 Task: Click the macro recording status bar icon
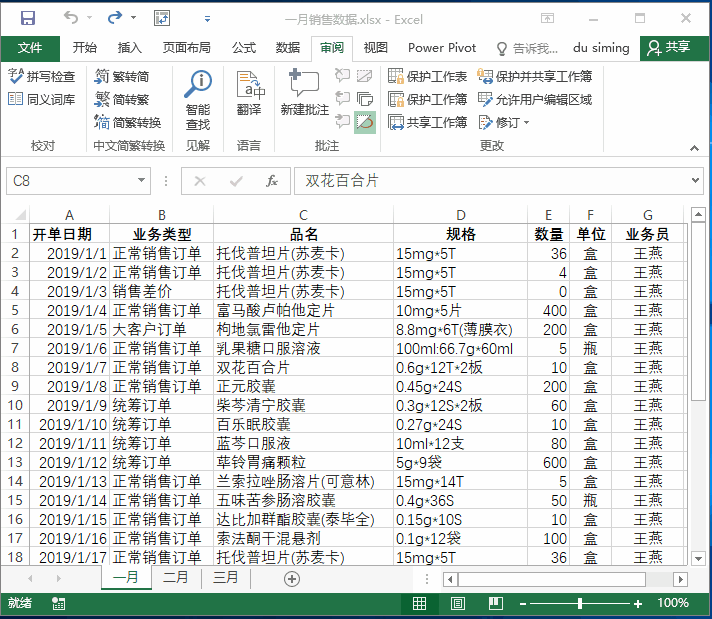[58, 604]
